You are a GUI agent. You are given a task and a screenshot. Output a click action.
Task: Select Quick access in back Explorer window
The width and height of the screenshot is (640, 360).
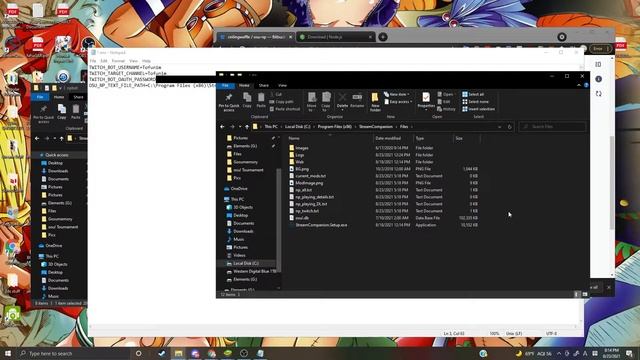[57, 155]
